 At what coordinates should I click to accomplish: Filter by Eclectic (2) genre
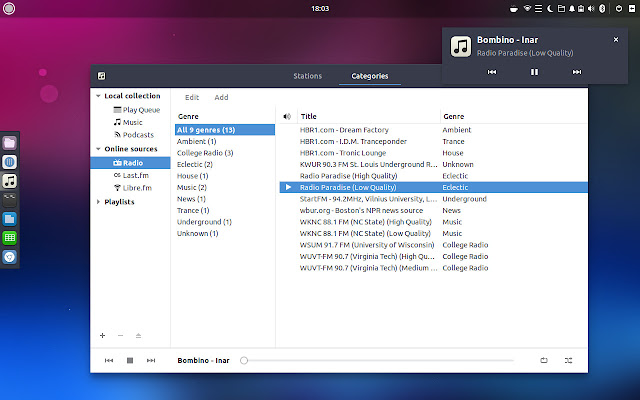195,164
